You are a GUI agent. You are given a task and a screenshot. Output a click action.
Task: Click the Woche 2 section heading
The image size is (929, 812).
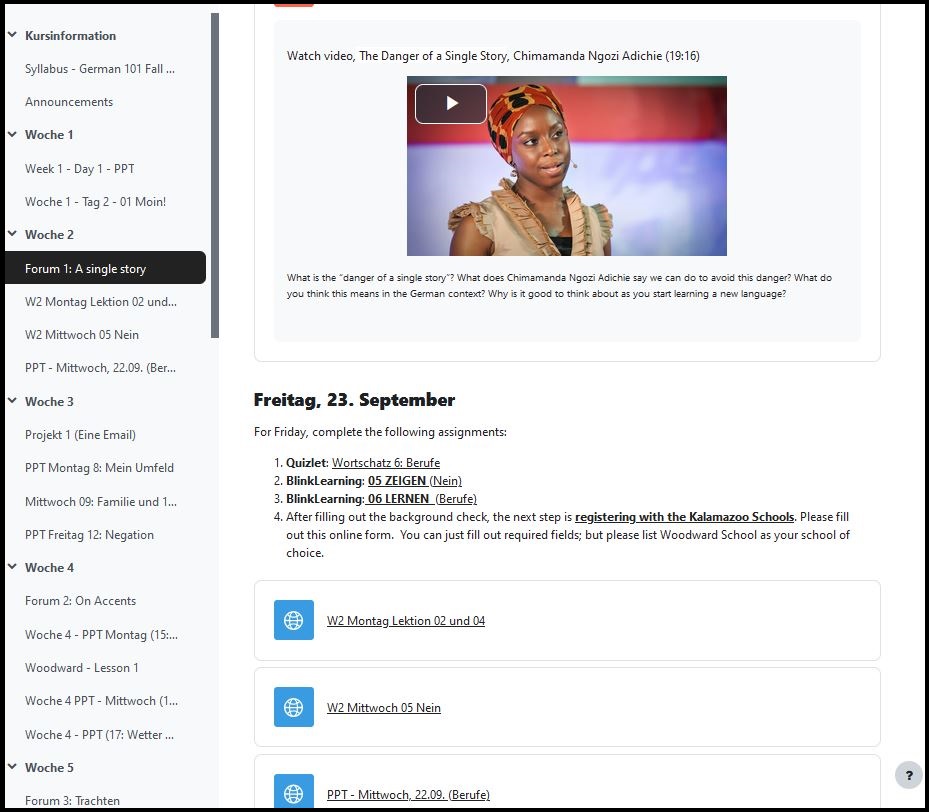pyautogui.click(x=49, y=235)
